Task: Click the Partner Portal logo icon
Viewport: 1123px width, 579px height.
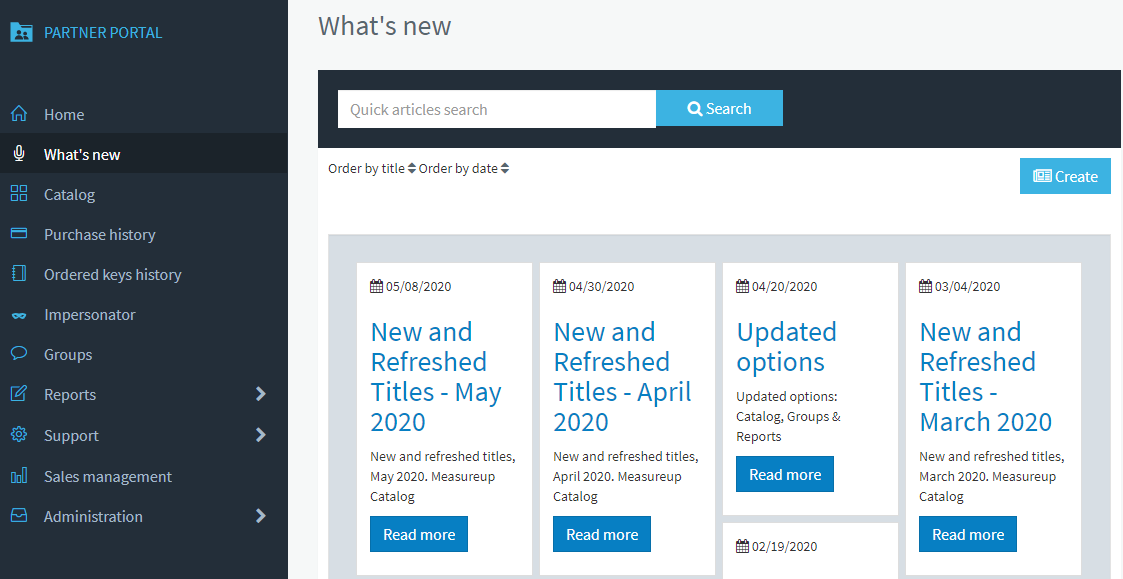Action: [21, 32]
